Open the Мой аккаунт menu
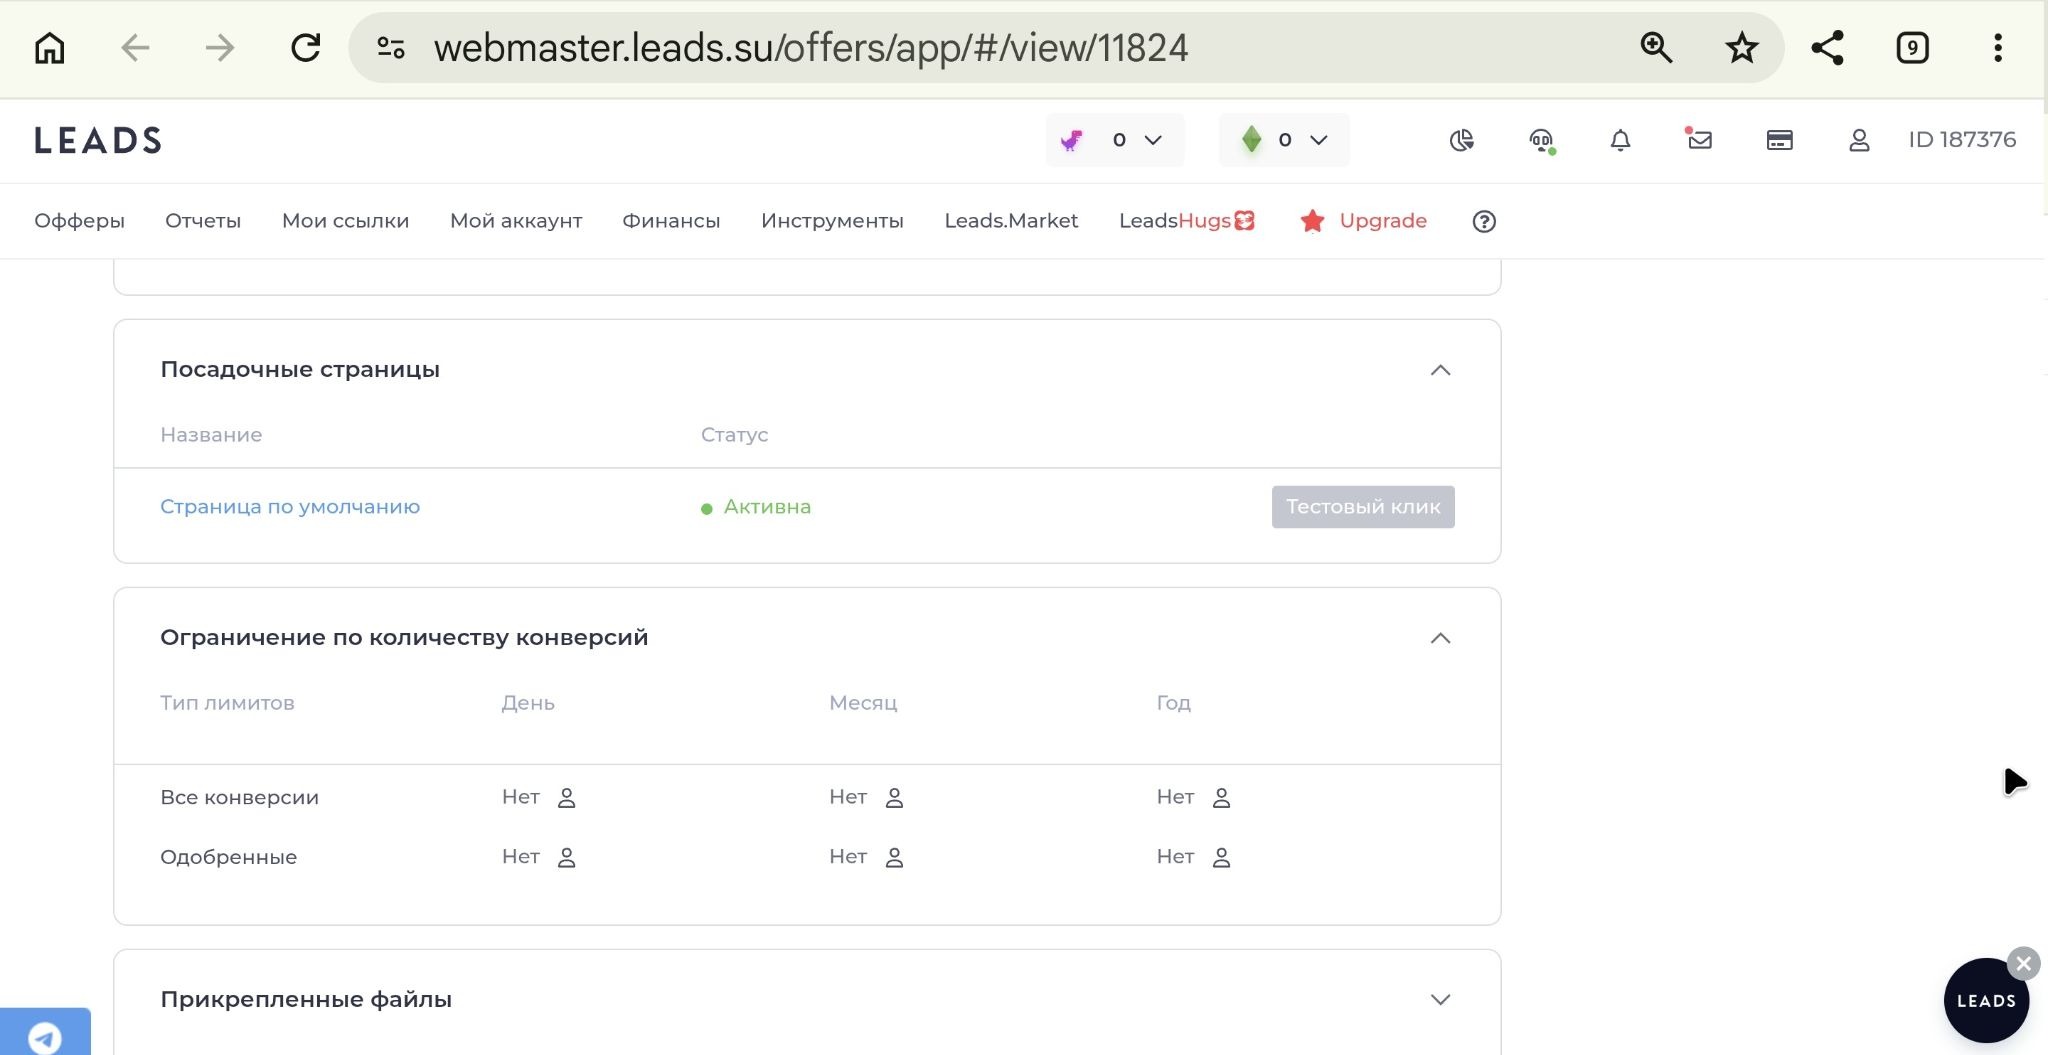This screenshot has height=1055, width=2048. [516, 221]
